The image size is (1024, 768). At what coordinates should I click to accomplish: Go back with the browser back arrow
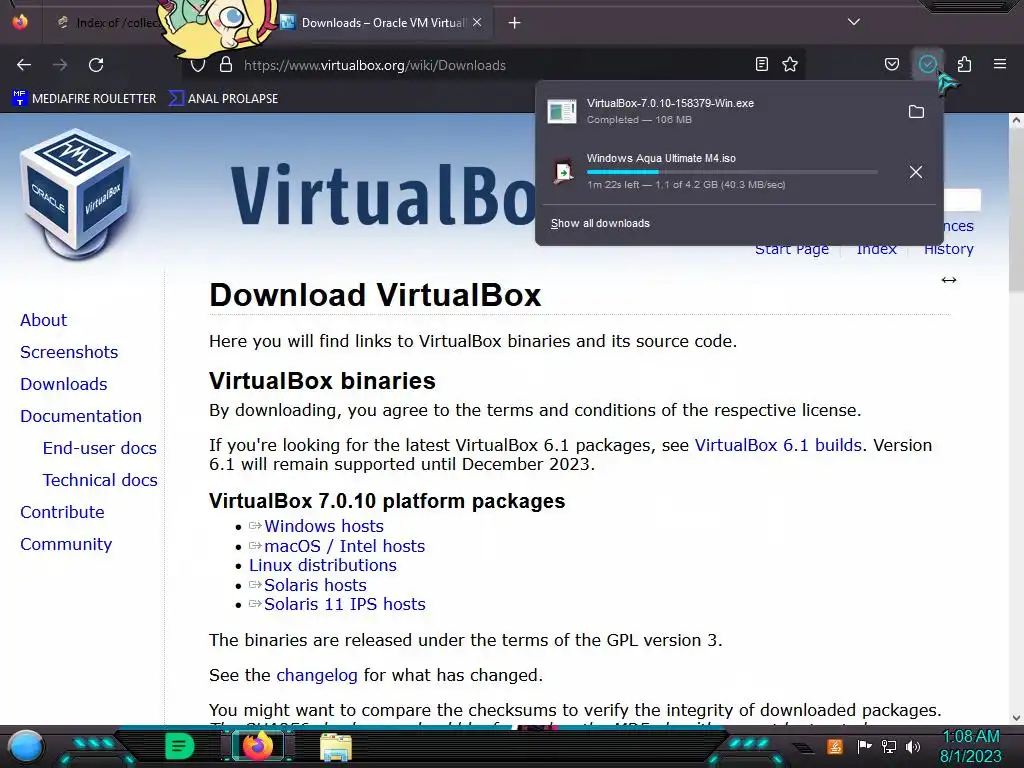pyautogui.click(x=24, y=65)
